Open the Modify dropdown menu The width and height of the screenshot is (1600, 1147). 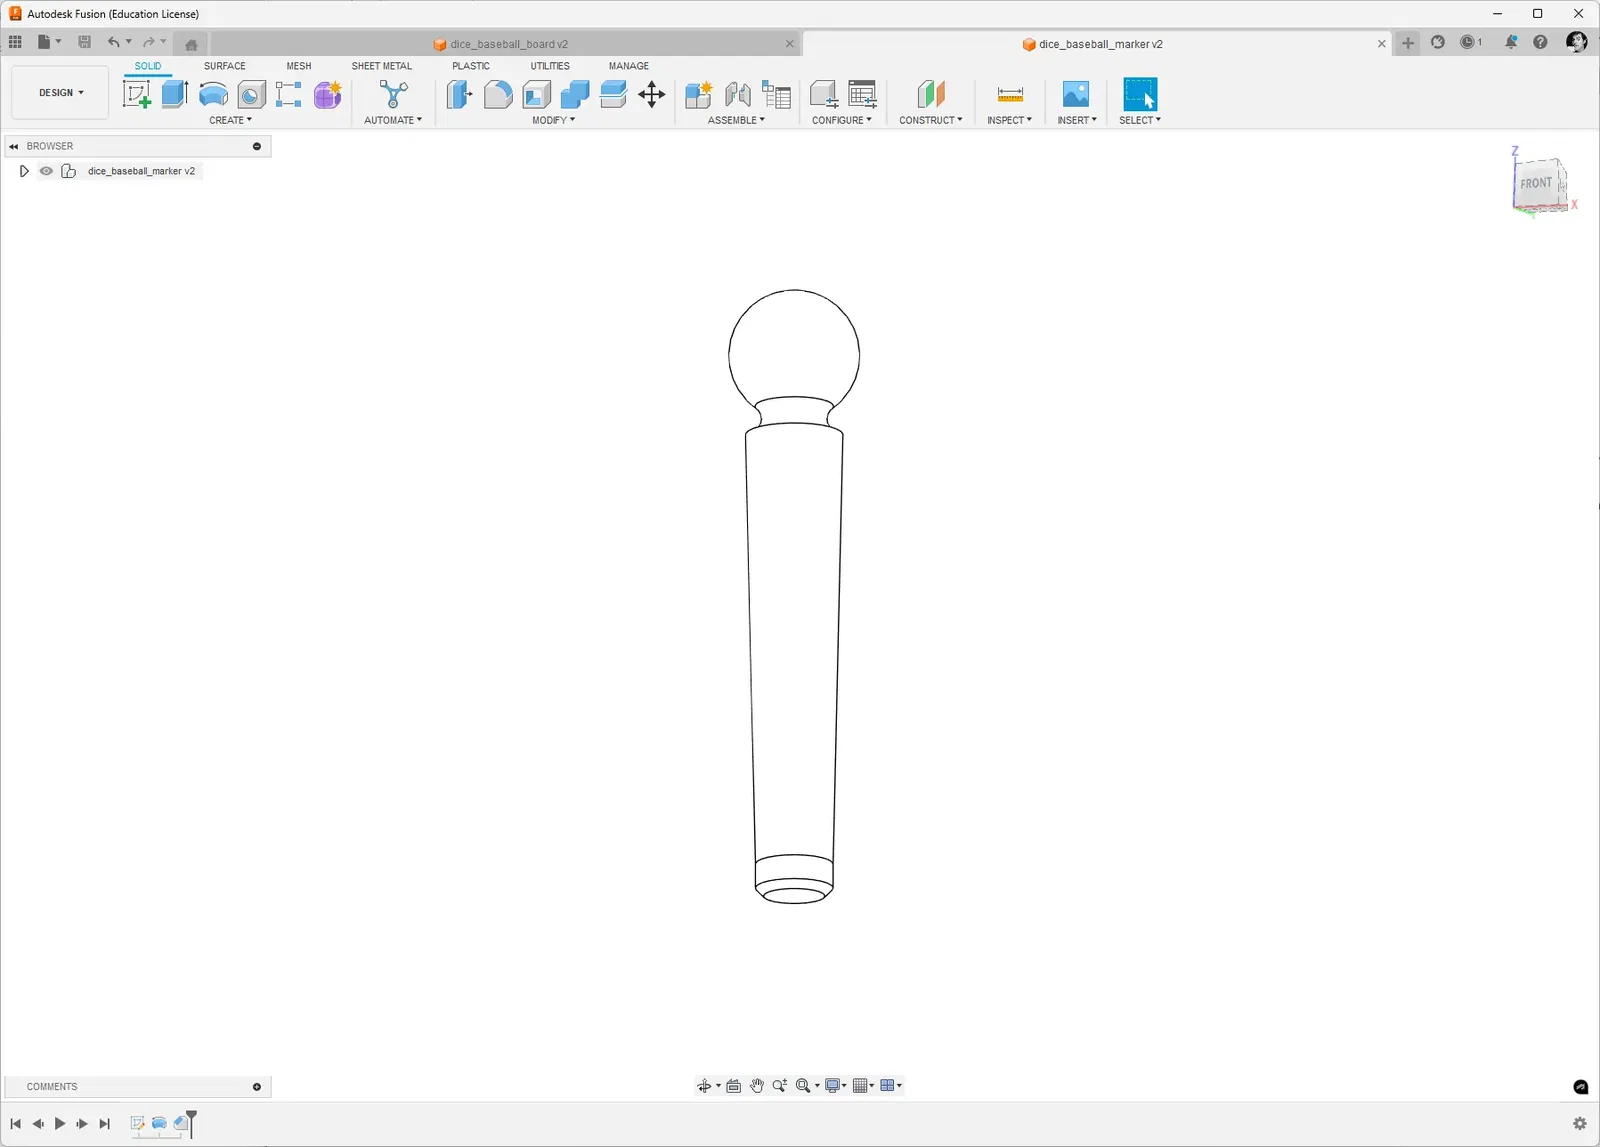coord(553,120)
